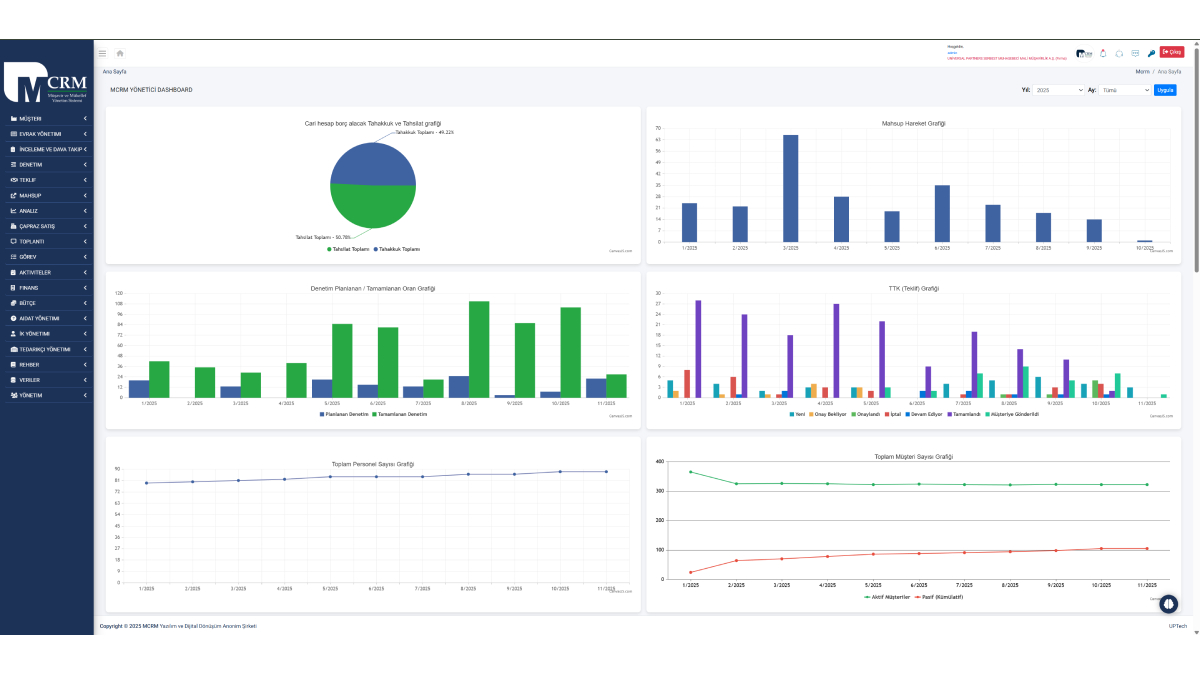Open FİNANS menu in sidebar
The image size is (1200, 675).
pos(48,287)
